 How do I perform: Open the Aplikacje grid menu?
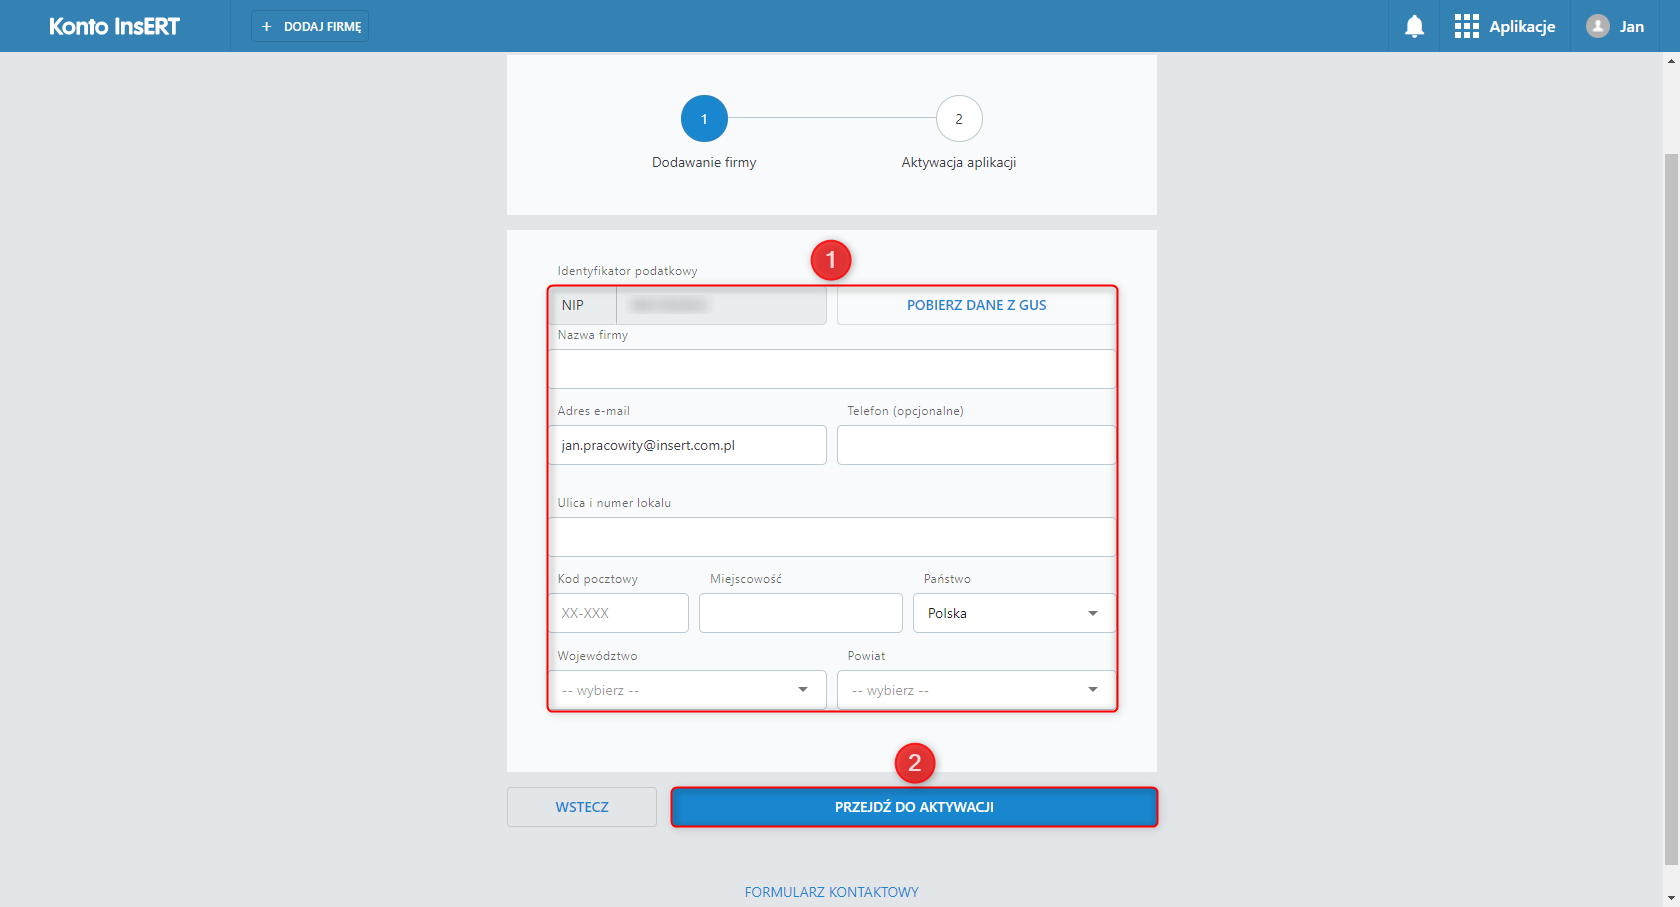(1504, 26)
